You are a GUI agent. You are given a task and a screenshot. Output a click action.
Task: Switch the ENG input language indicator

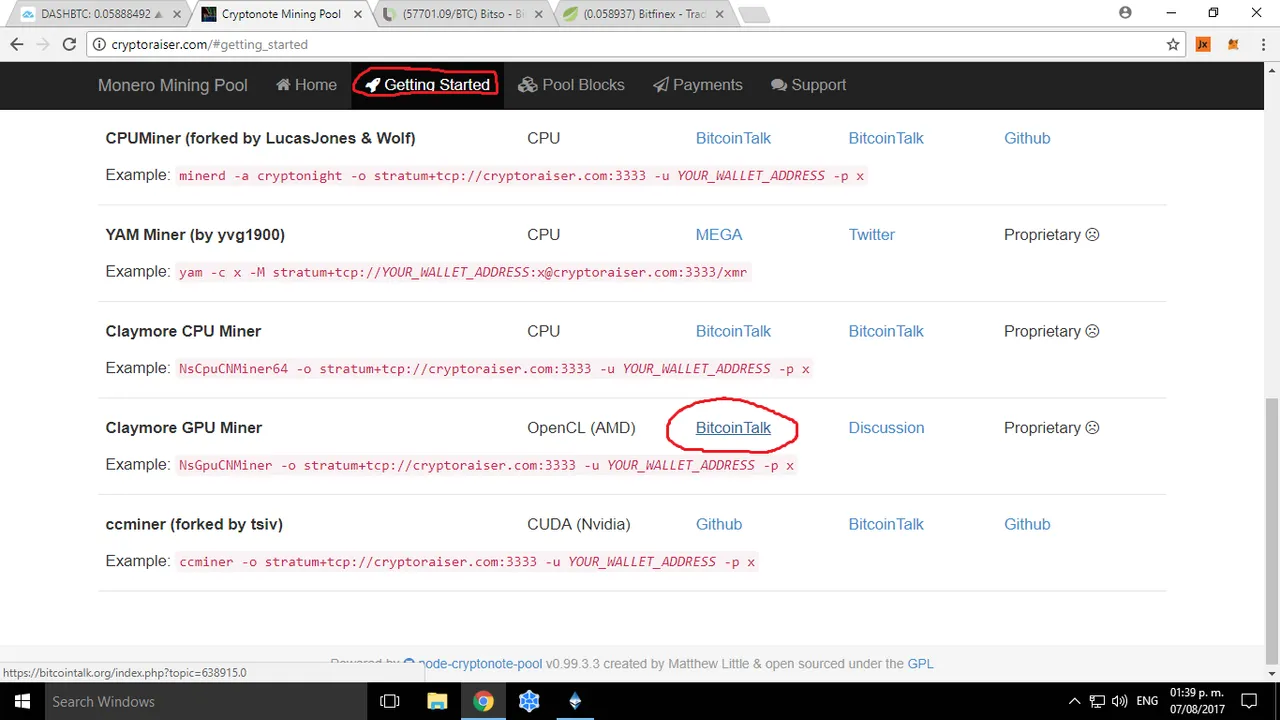point(1147,701)
